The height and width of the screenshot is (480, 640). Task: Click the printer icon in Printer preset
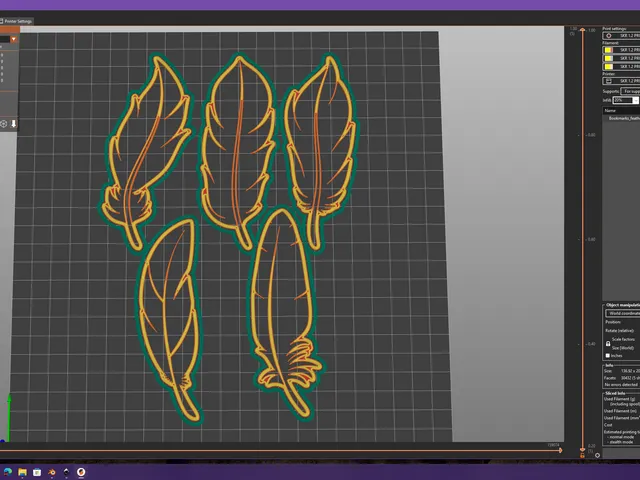pos(609,81)
